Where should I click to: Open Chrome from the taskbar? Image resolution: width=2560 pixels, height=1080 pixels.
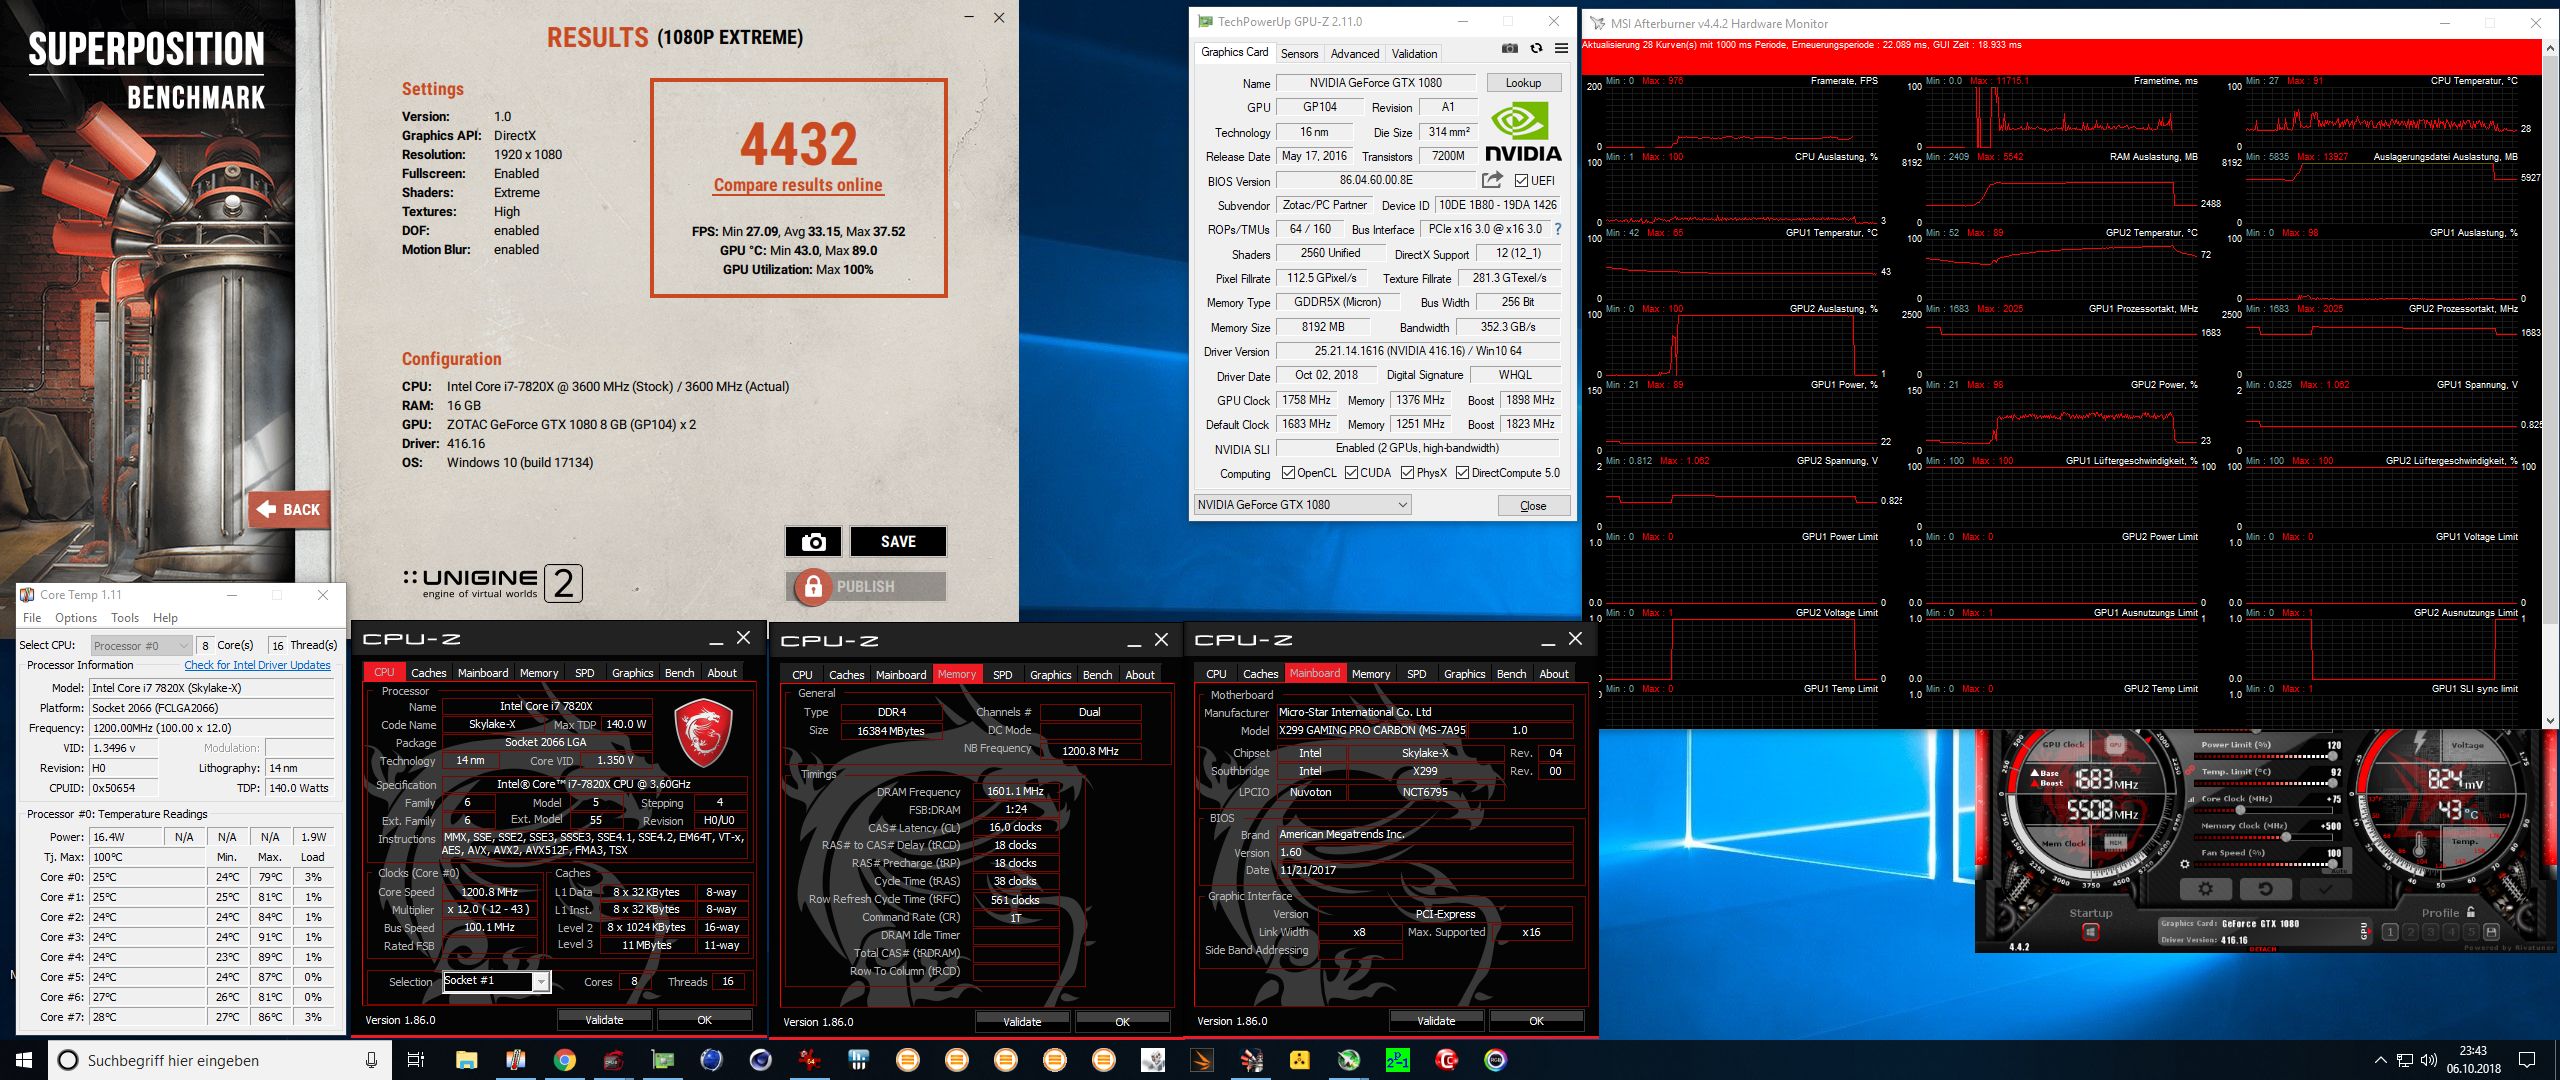click(565, 1060)
